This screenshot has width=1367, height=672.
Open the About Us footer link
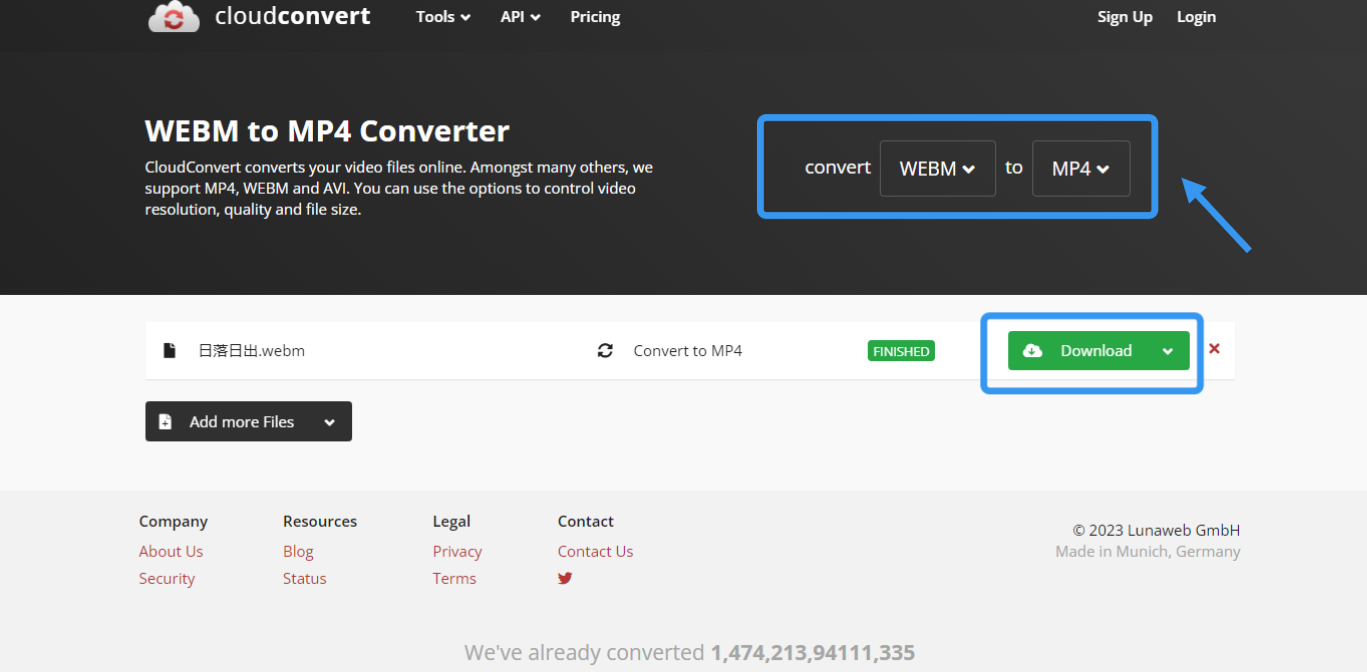click(171, 551)
